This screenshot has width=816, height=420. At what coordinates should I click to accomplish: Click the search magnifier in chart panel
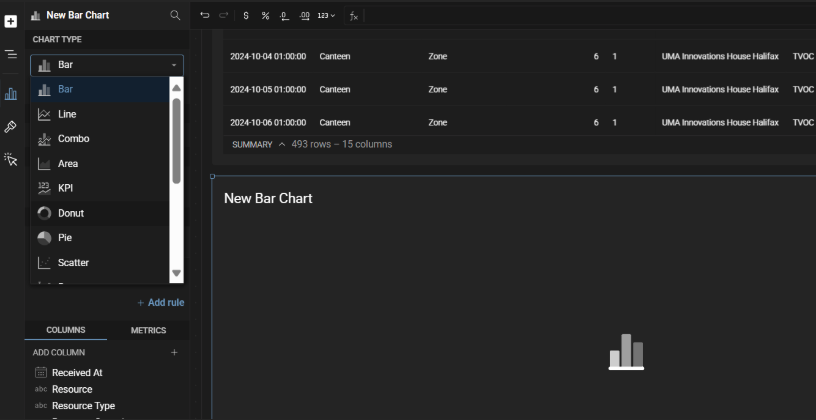[x=175, y=15]
